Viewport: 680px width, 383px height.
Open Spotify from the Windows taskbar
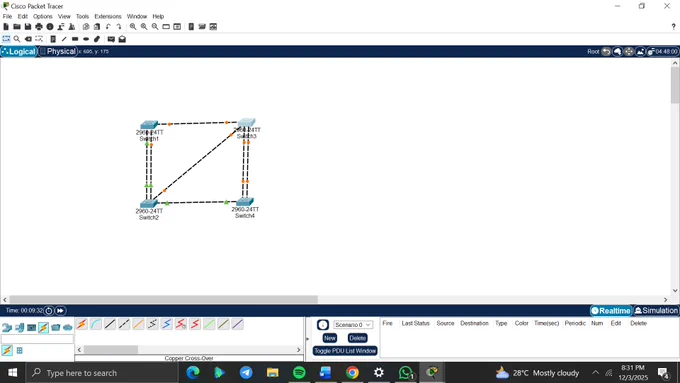coord(299,372)
